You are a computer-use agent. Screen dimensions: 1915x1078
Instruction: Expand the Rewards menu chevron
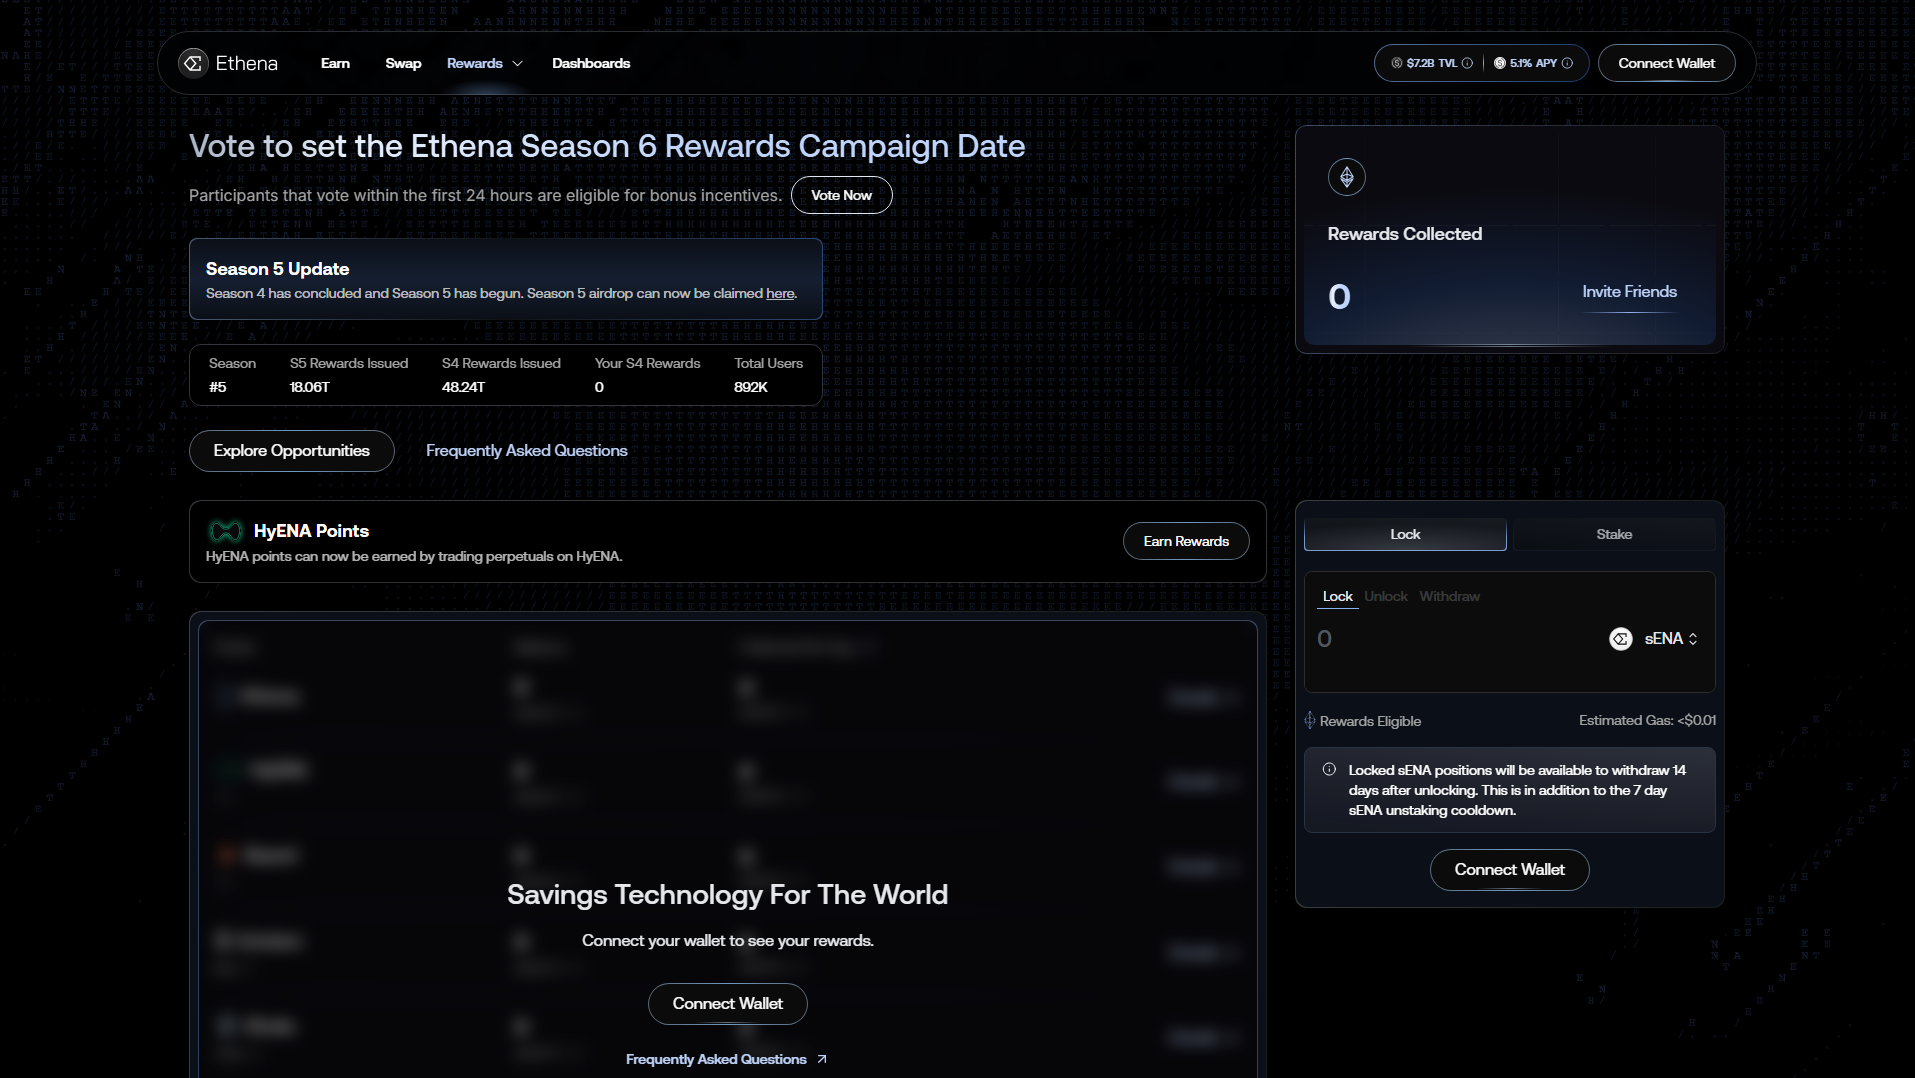tap(517, 63)
